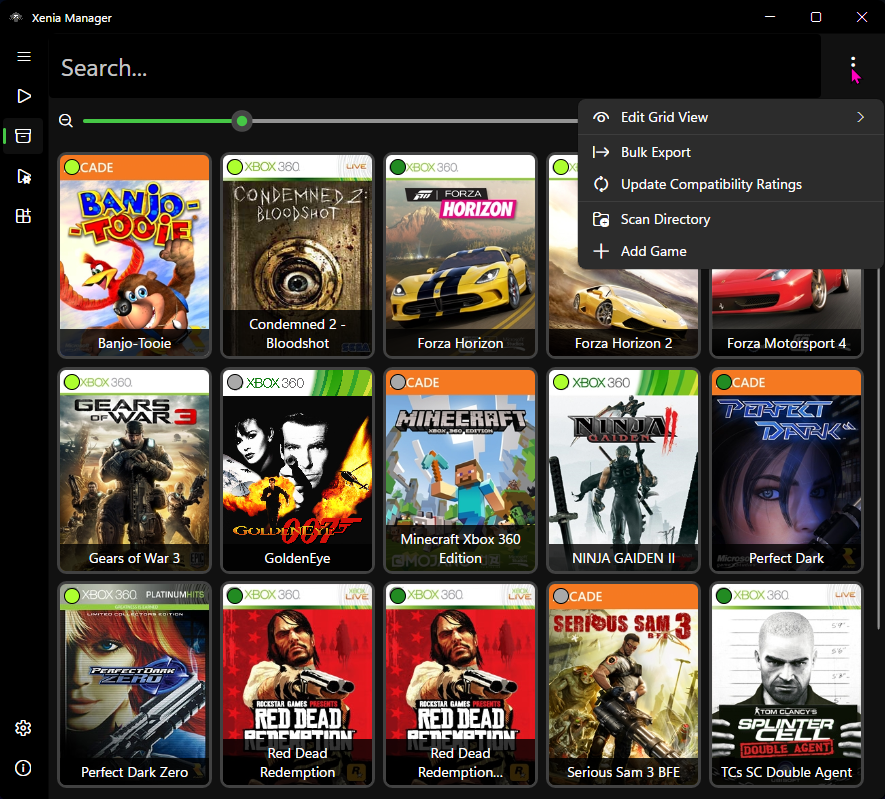Click the vertical scrollbar on the right
Viewport: 885px width, 799px height.
point(878,449)
